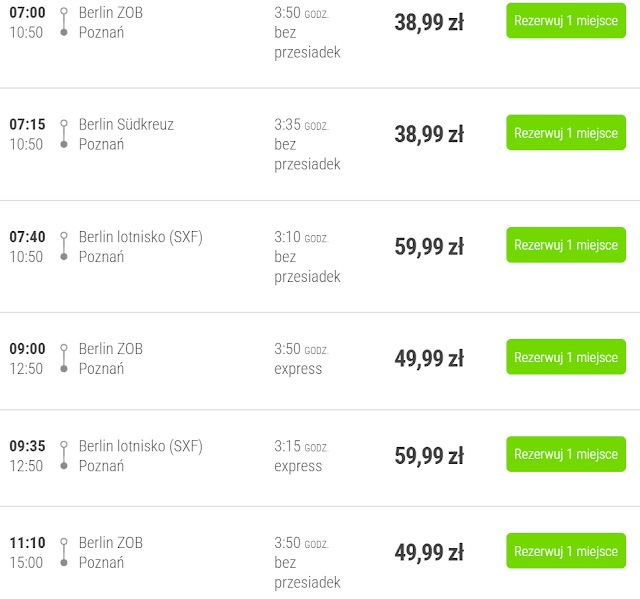
Task: Click the 3:10 godz. trip duration
Action: [301, 237]
